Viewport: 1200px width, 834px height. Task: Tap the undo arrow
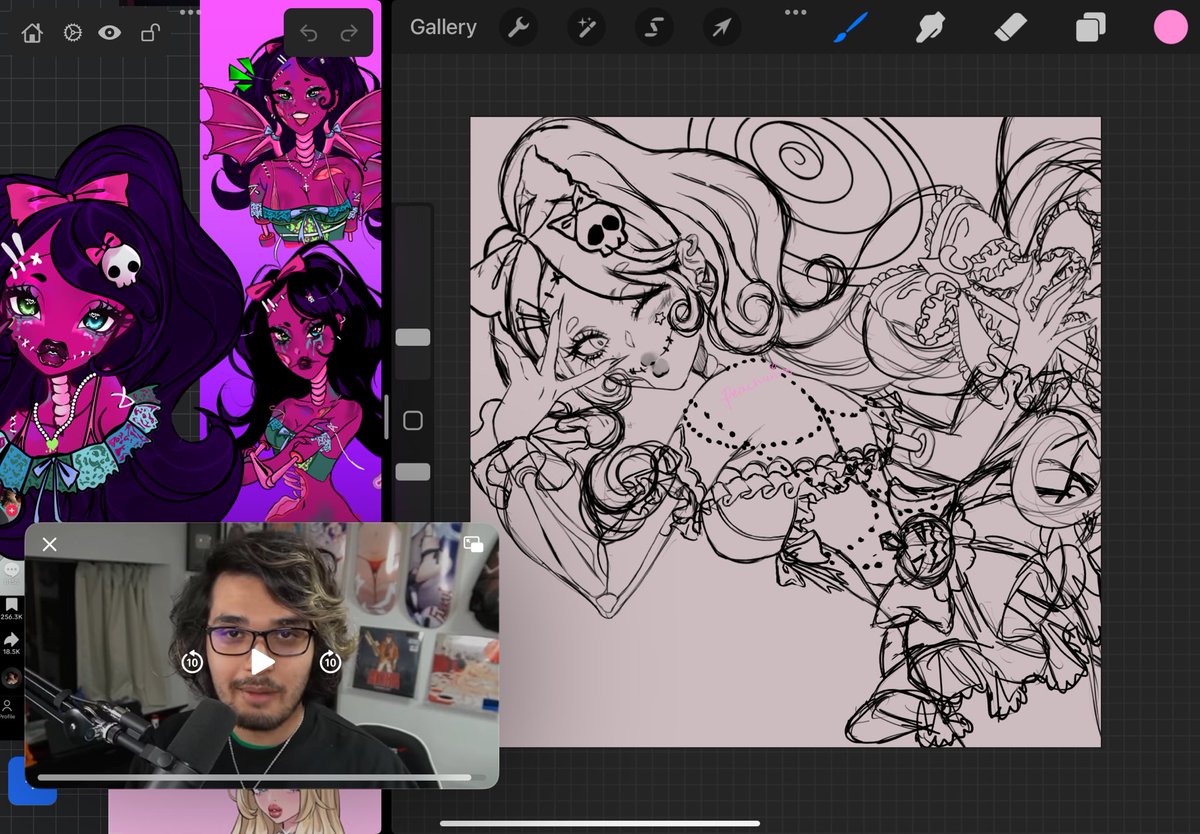(x=308, y=34)
